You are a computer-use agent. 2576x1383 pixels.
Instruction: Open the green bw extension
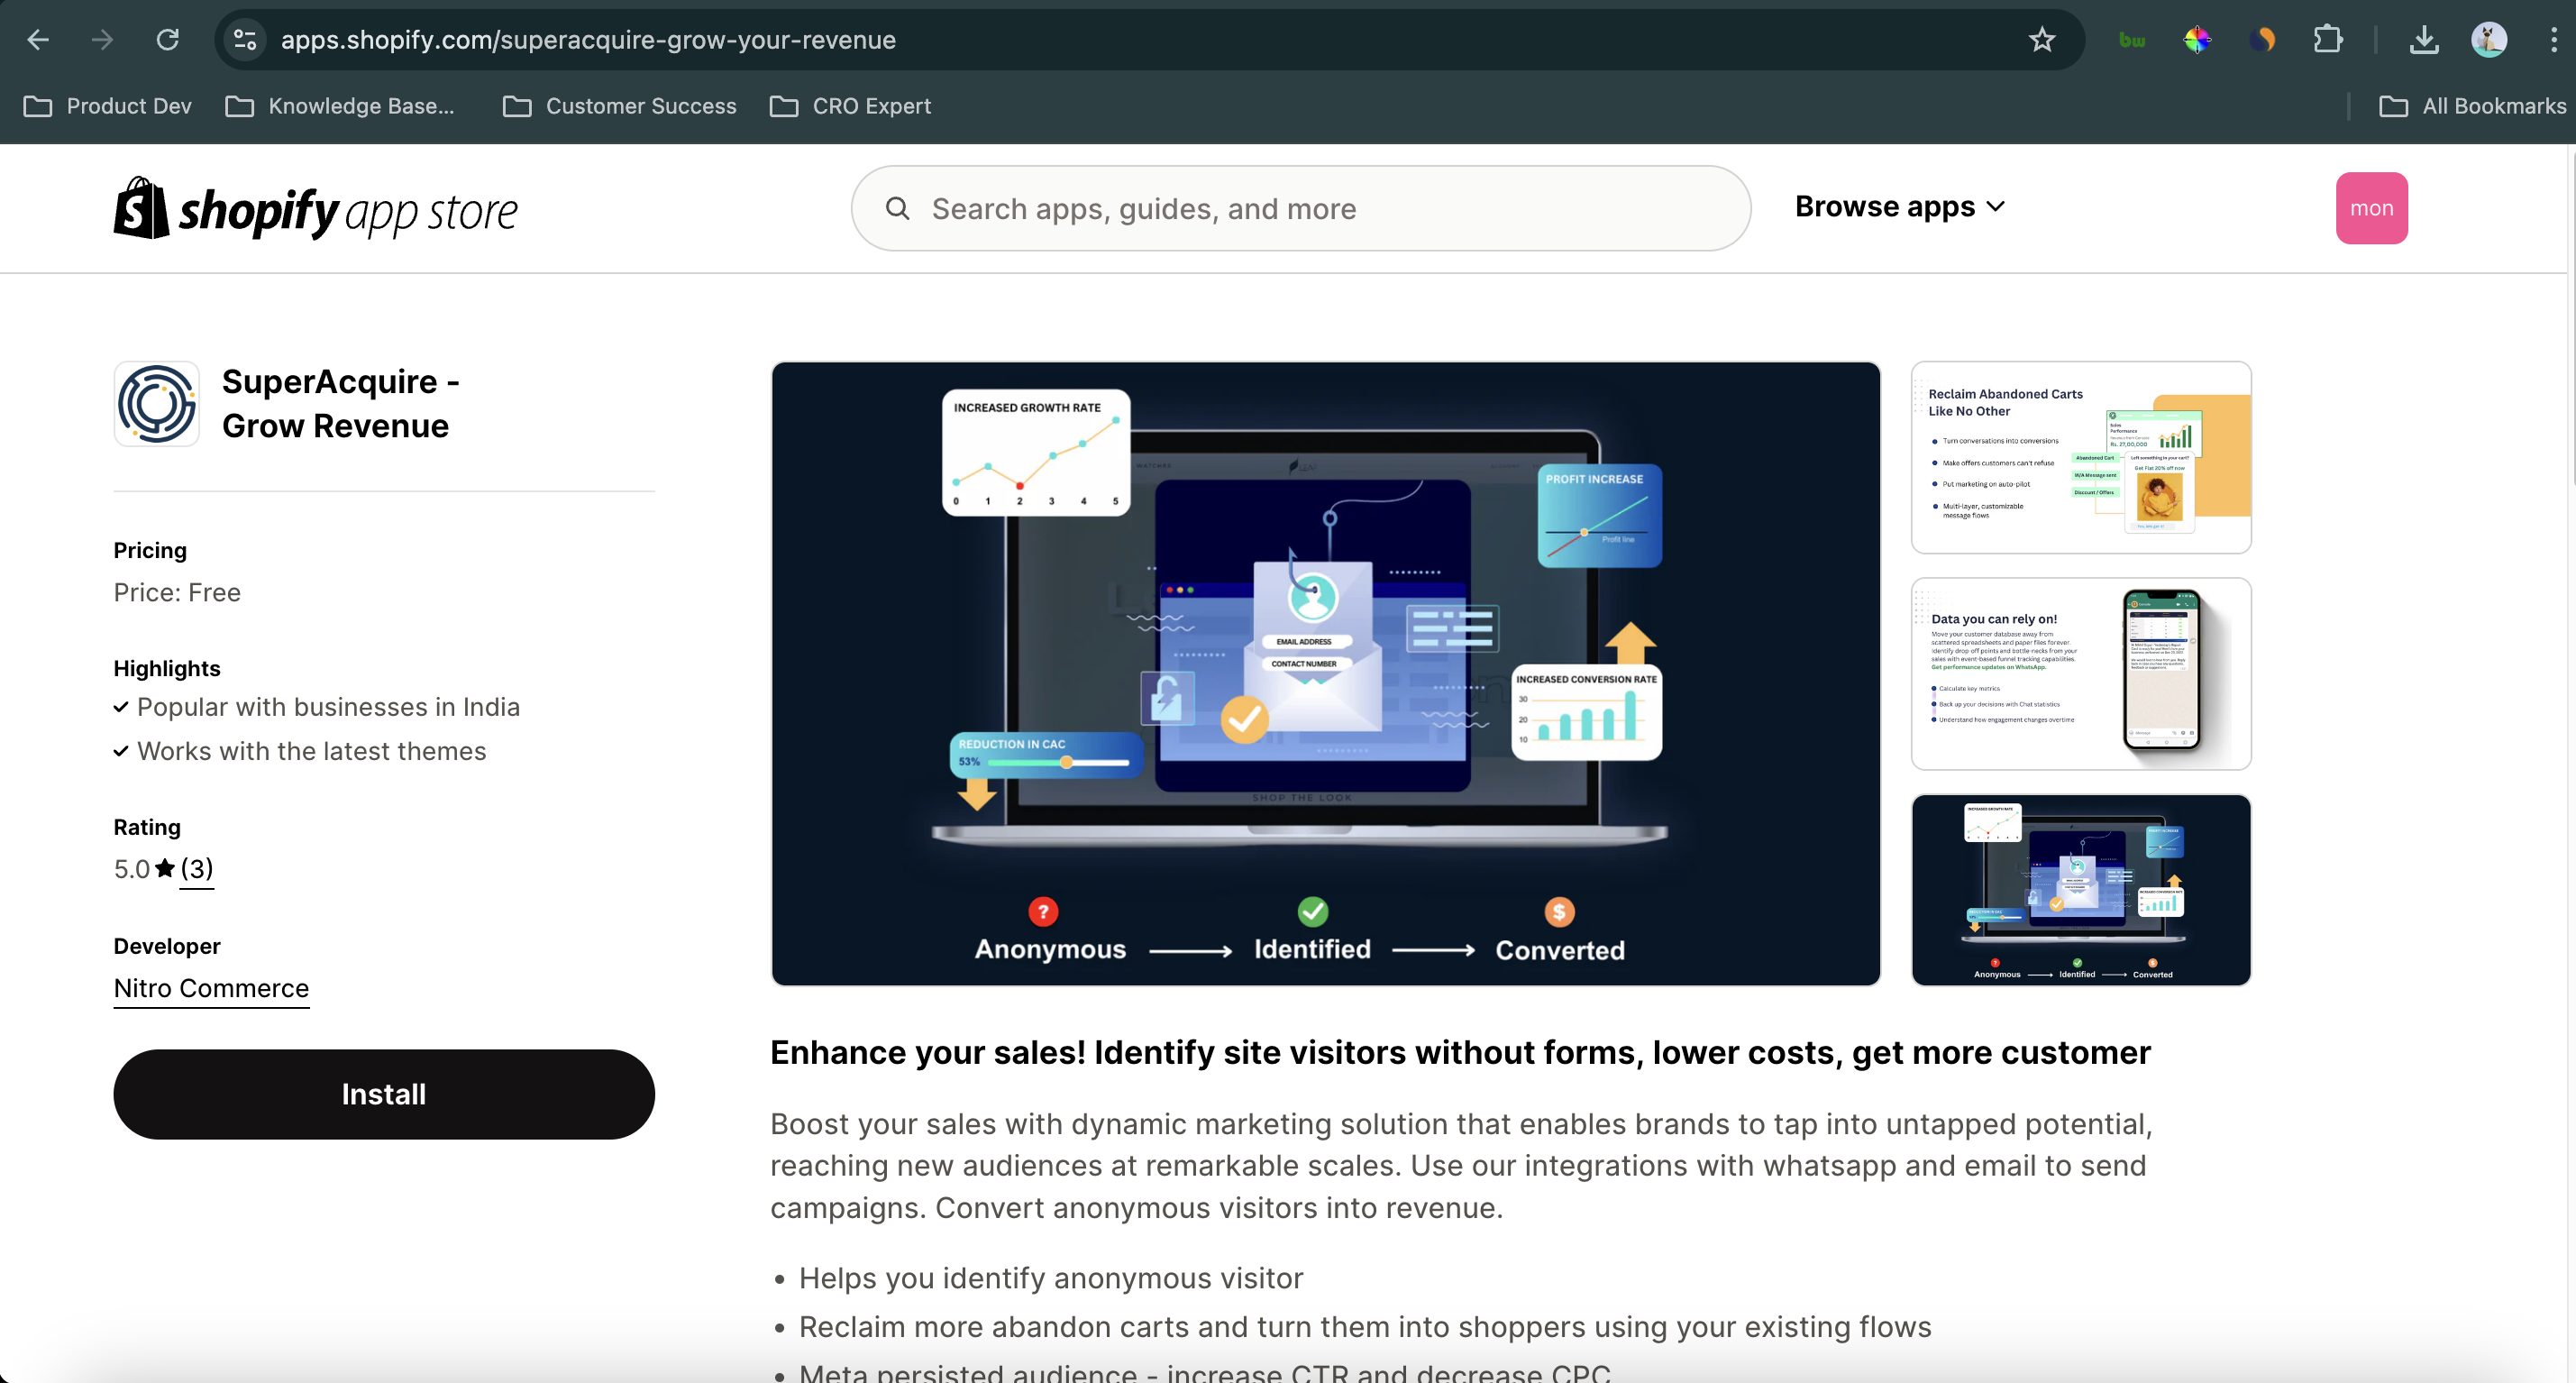tap(2131, 40)
